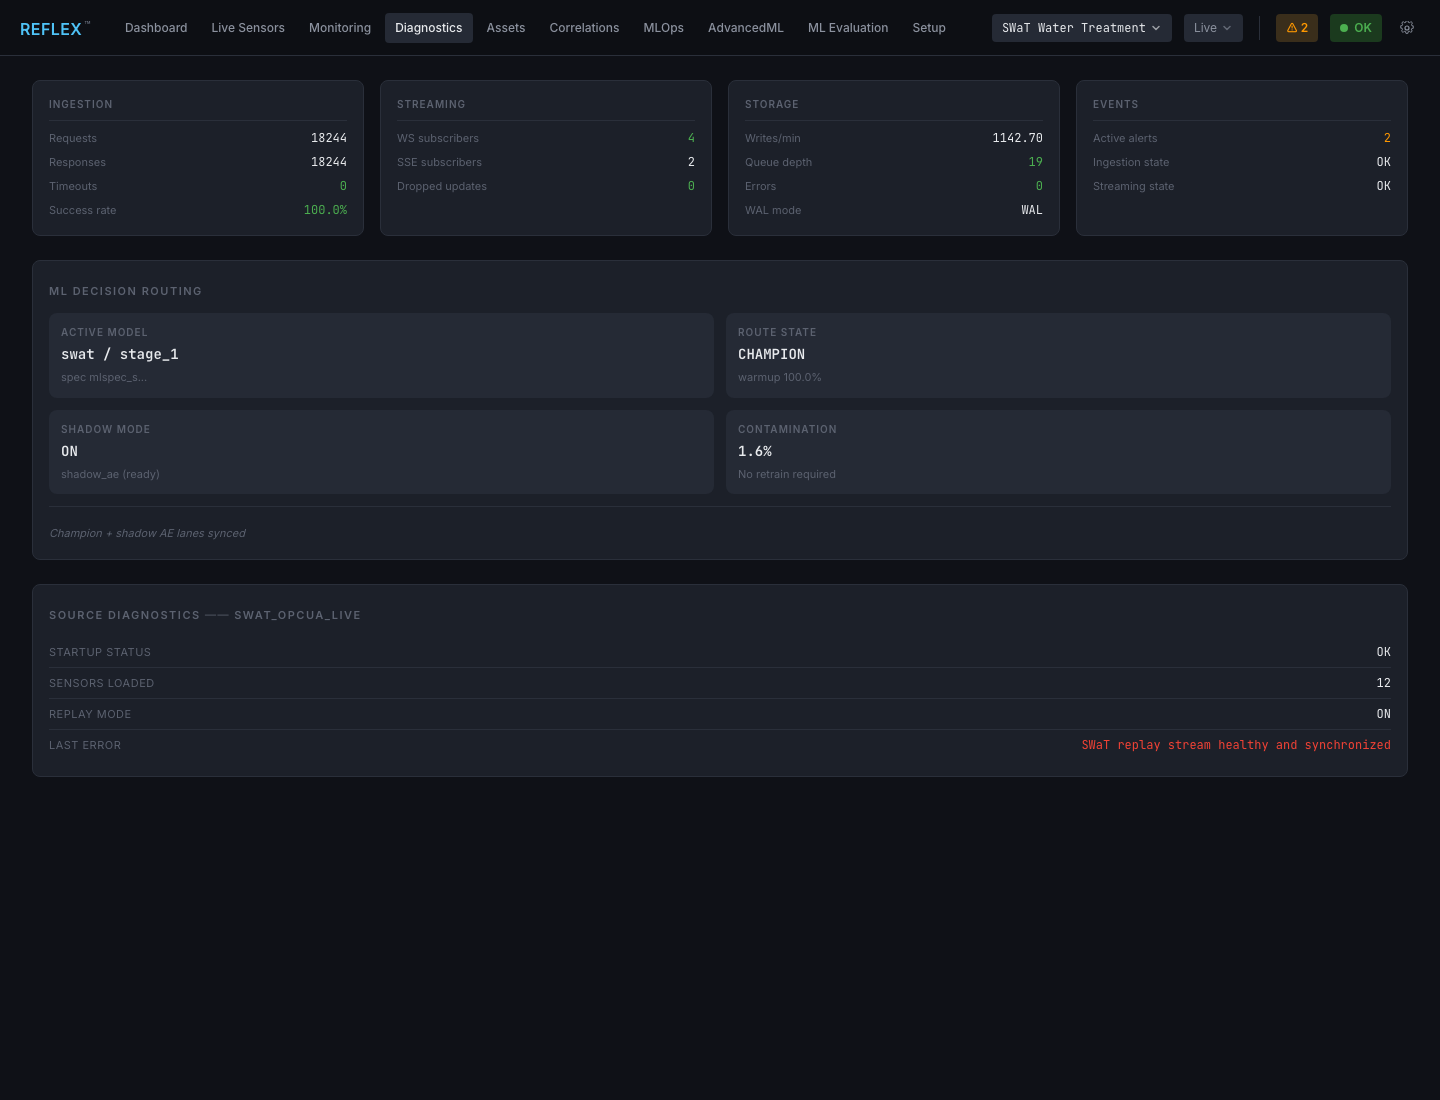Image resolution: width=1440 pixels, height=1100 pixels.
Task: Click the Replay Mode row
Action: click(720, 714)
